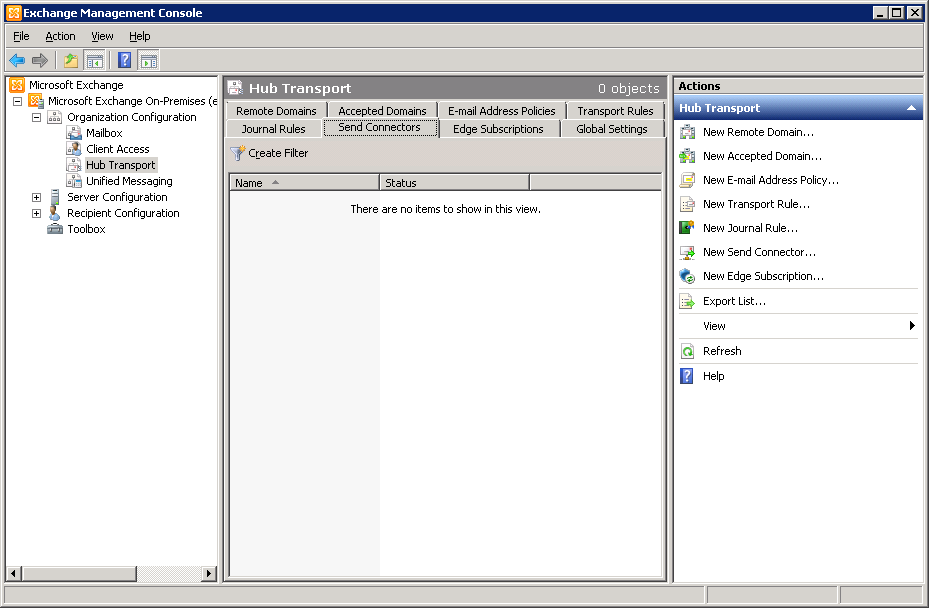This screenshot has width=929, height=608.
Task: Open the View menu in menu bar
Action: click(x=102, y=36)
